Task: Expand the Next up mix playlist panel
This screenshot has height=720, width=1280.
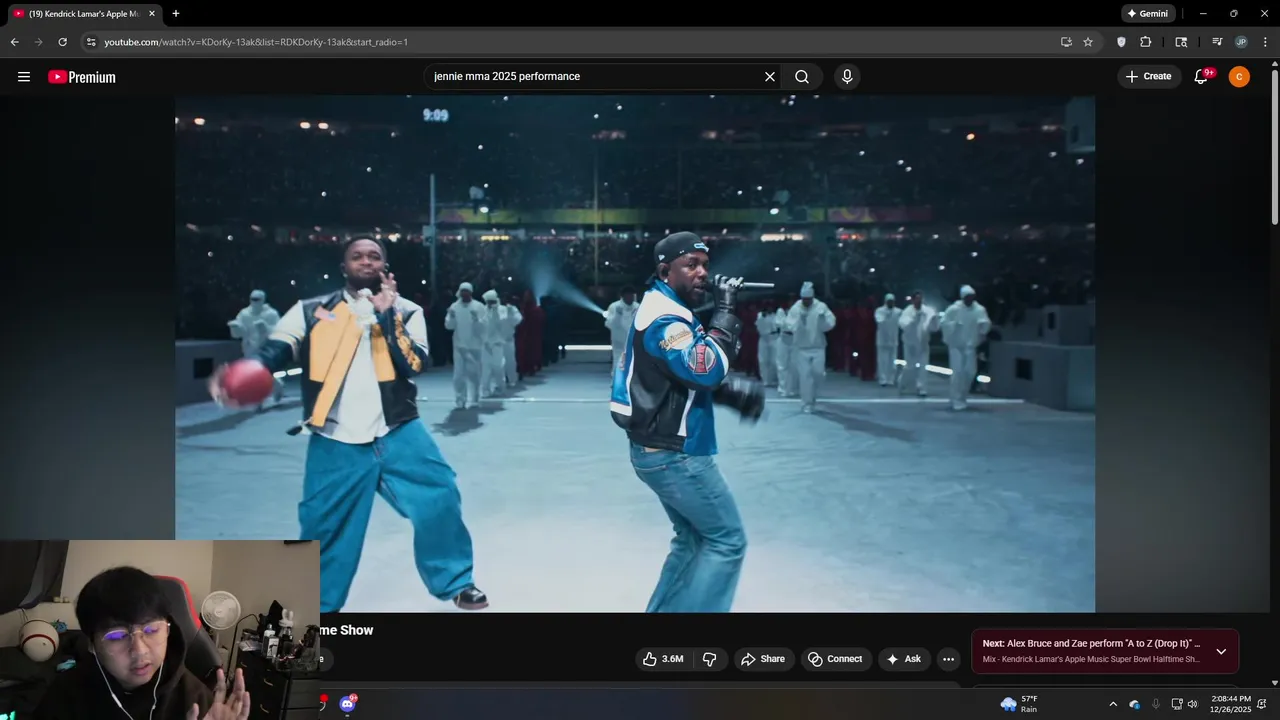Action: (1221, 652)
